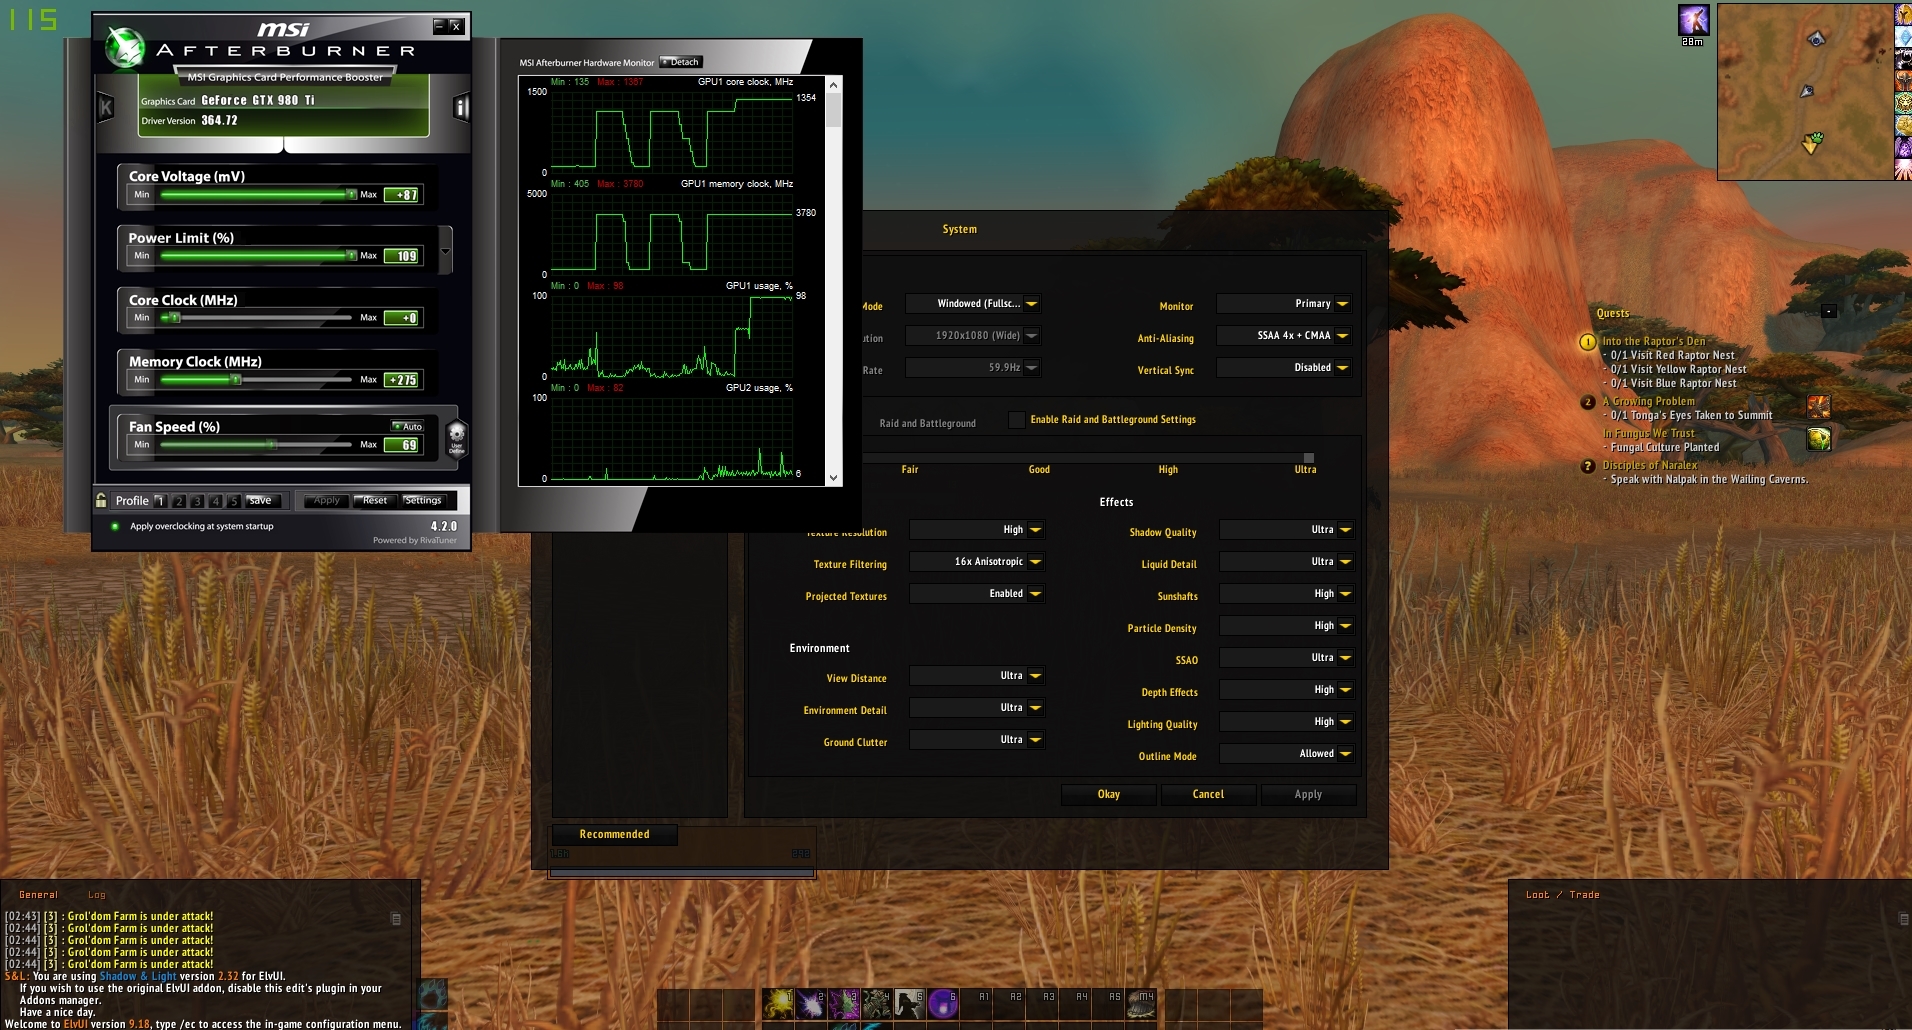Click the graphics quality slider handle near Ultra
The height and width of the screenshot is (1030, 1912).
[1308, 458]
